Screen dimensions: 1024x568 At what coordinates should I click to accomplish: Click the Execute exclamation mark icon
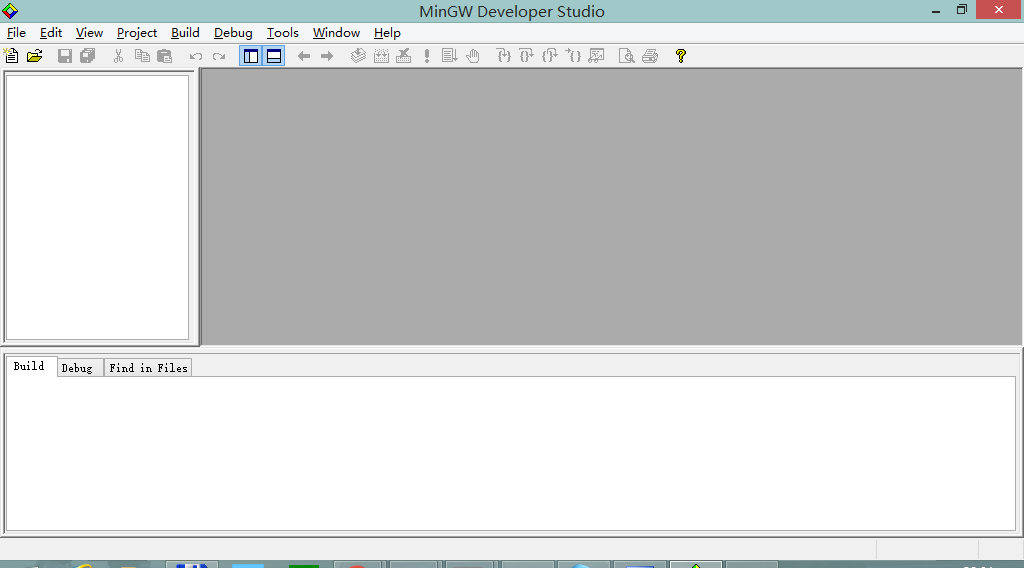point(427,56)
